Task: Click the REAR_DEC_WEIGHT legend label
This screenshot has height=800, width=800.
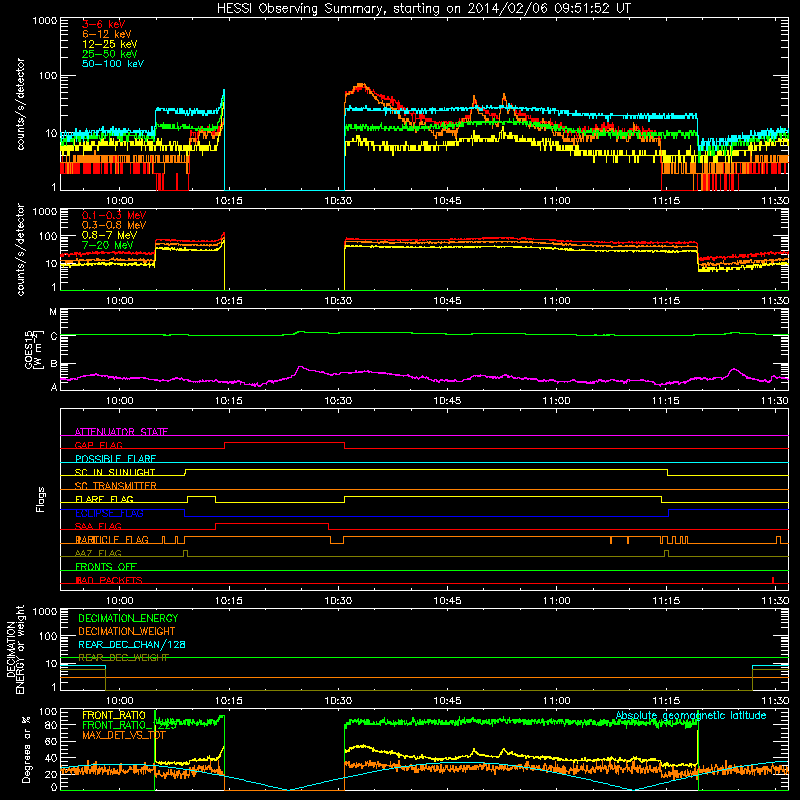Action: coord(123,658)
